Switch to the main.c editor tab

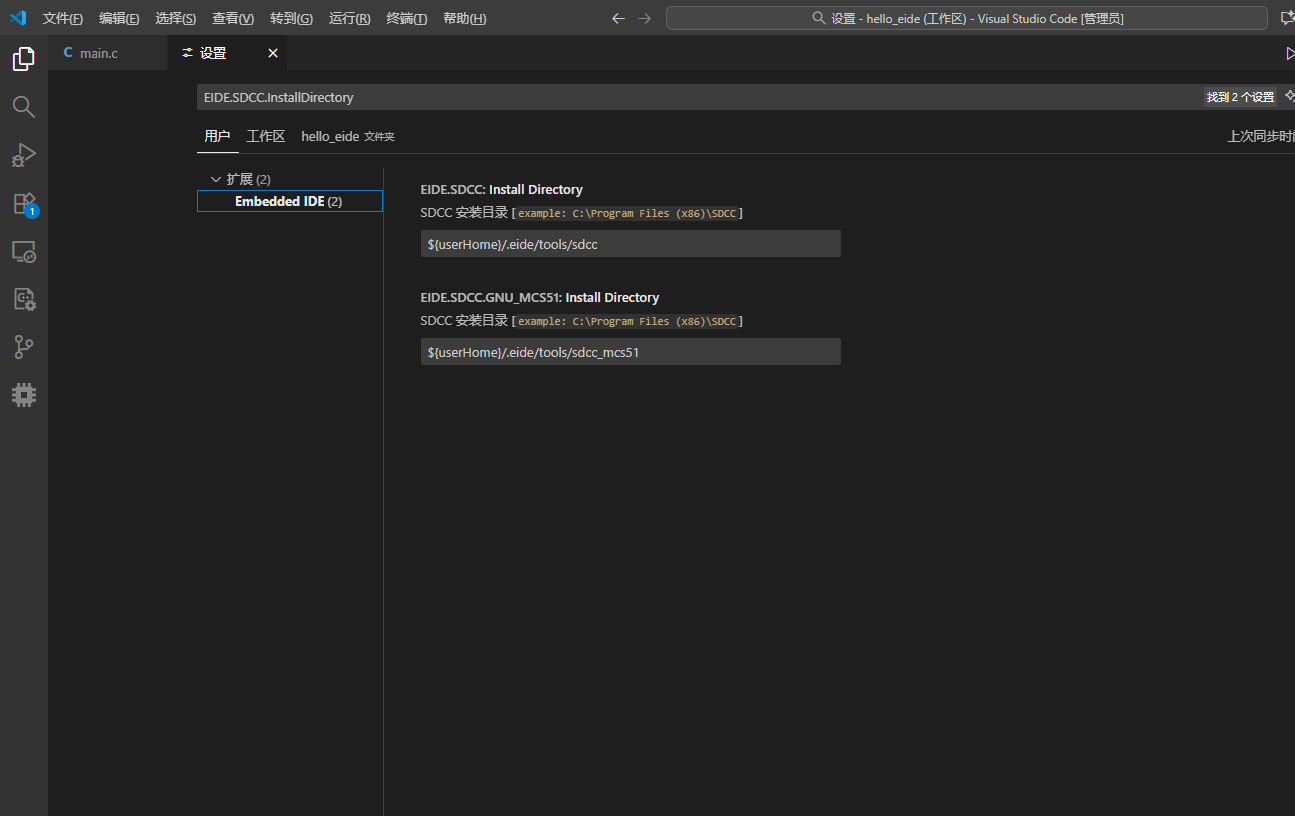point(107,53)
